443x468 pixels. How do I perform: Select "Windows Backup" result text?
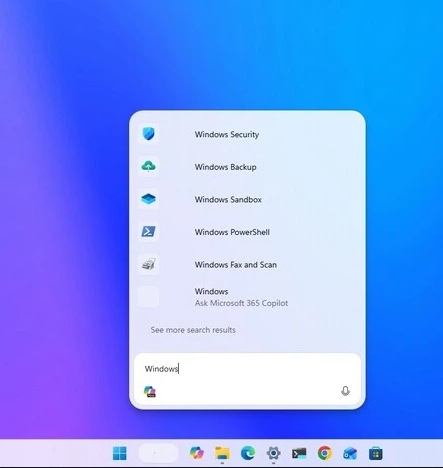pyautogui.click(x=226, y=167)
